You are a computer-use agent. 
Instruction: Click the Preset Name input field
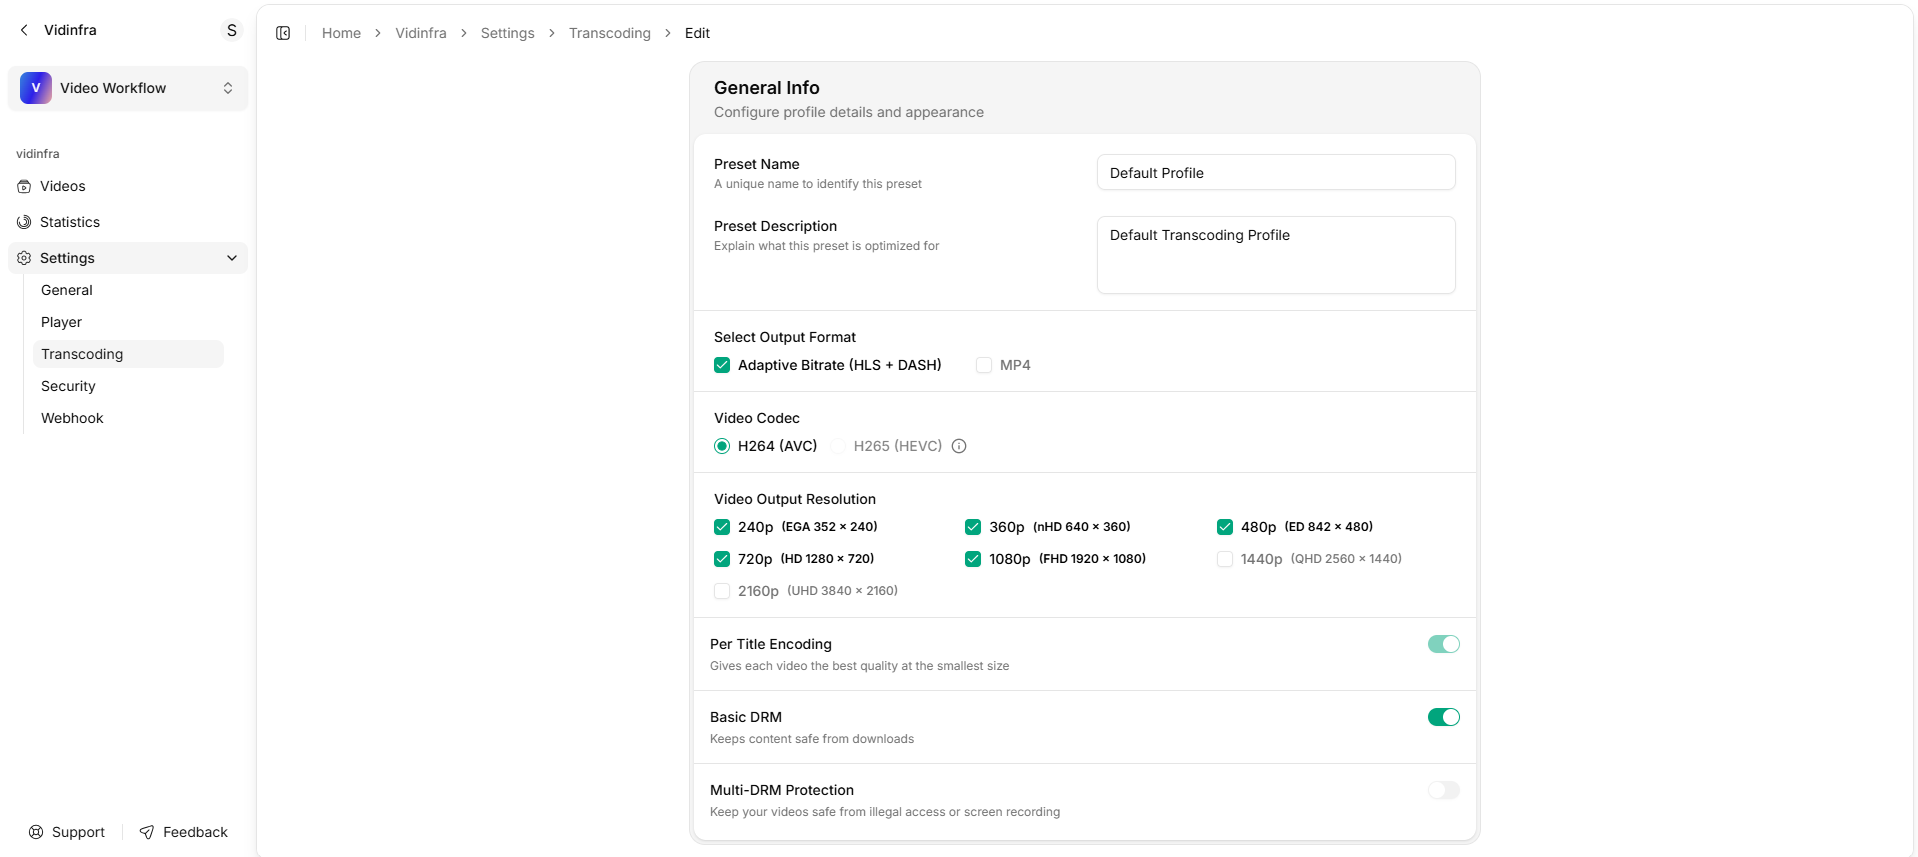tap(1276, 172)
